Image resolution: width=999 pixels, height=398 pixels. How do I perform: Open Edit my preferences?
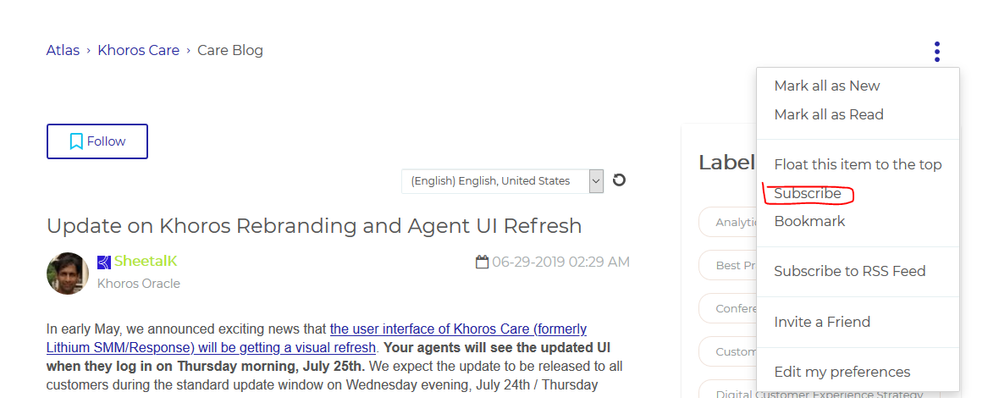point(842,372)
